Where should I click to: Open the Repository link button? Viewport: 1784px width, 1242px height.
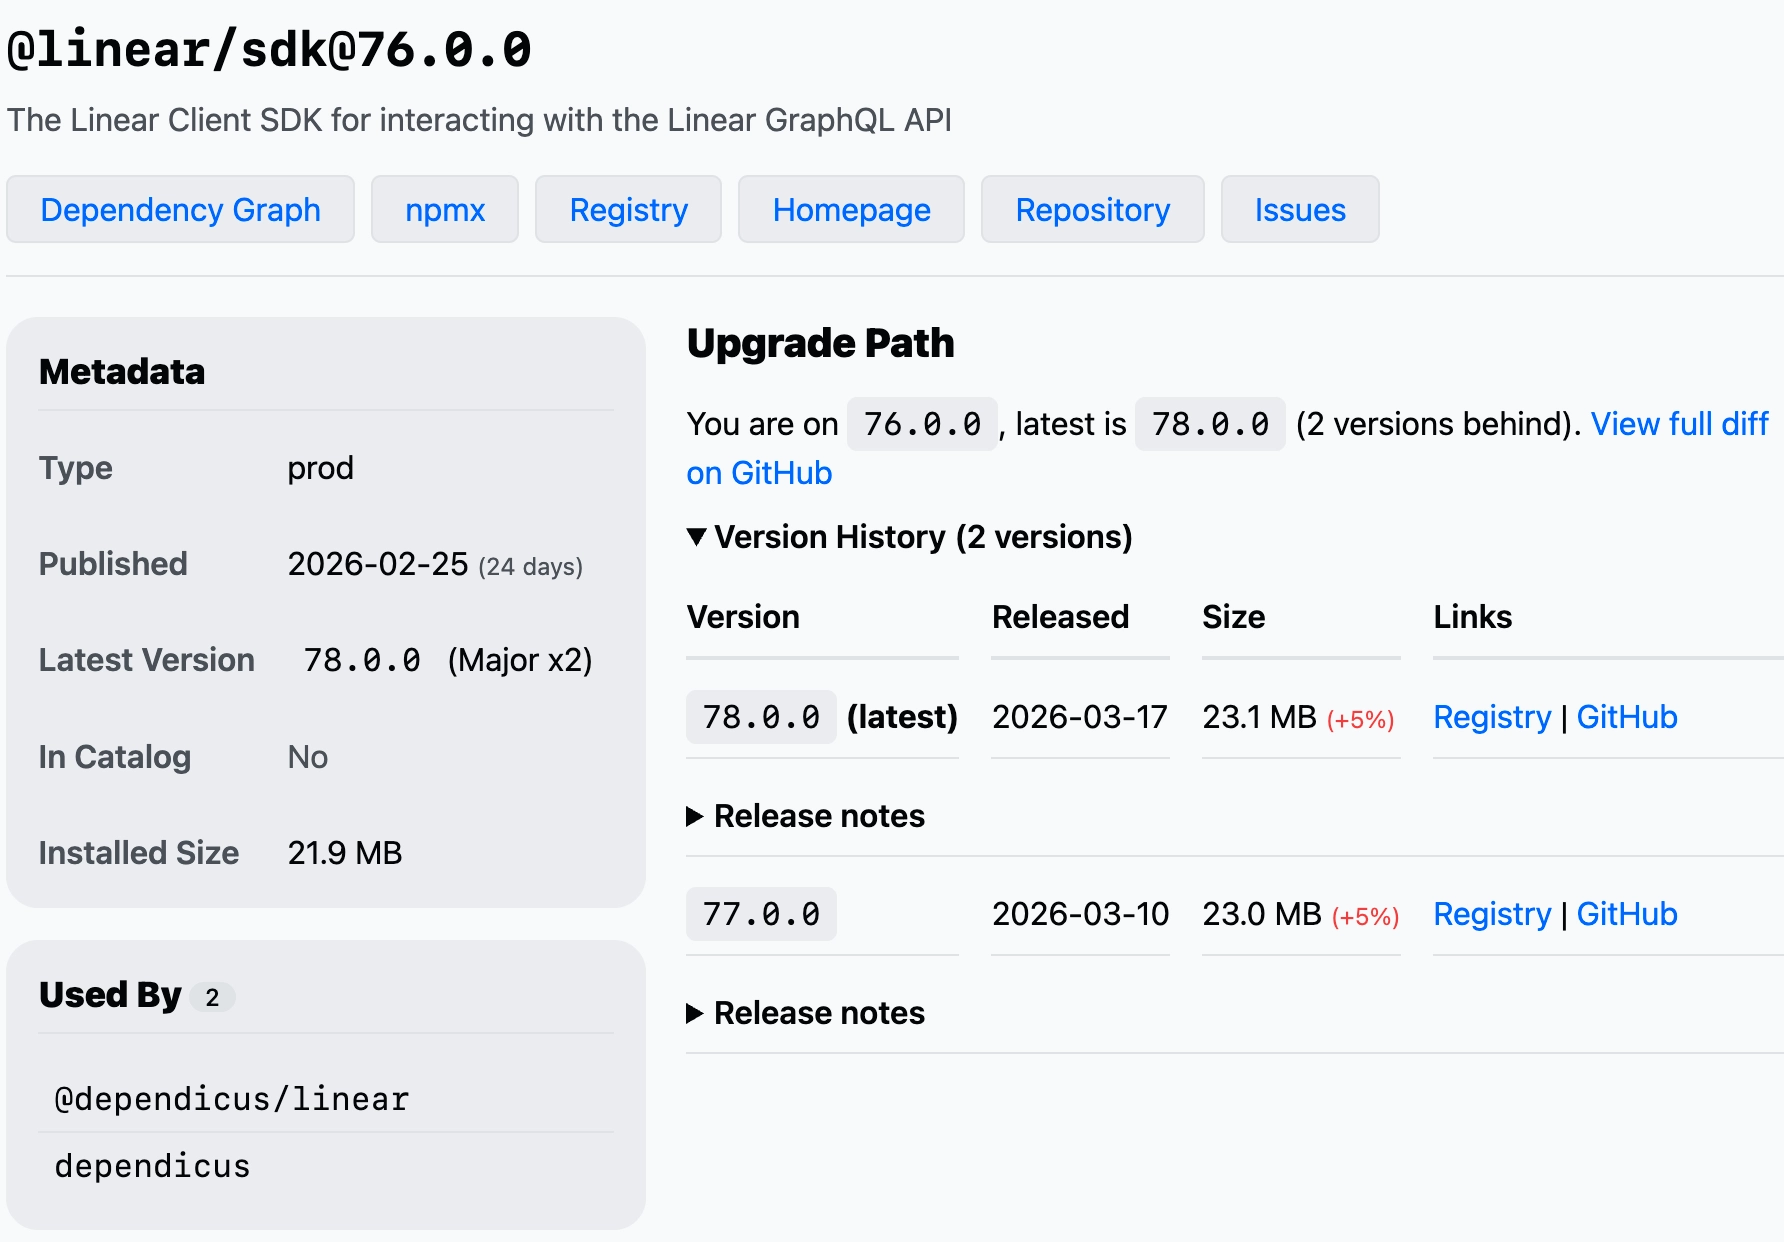click(x=1092, y=209)
